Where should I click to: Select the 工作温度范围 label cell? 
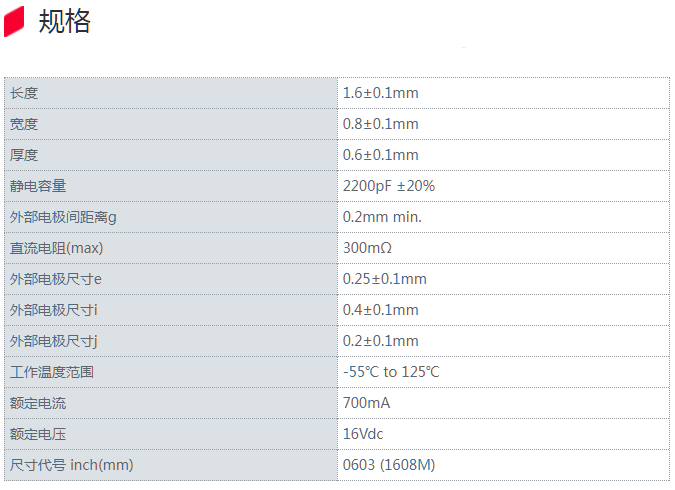pyautogui.click(x=171, y=372)
